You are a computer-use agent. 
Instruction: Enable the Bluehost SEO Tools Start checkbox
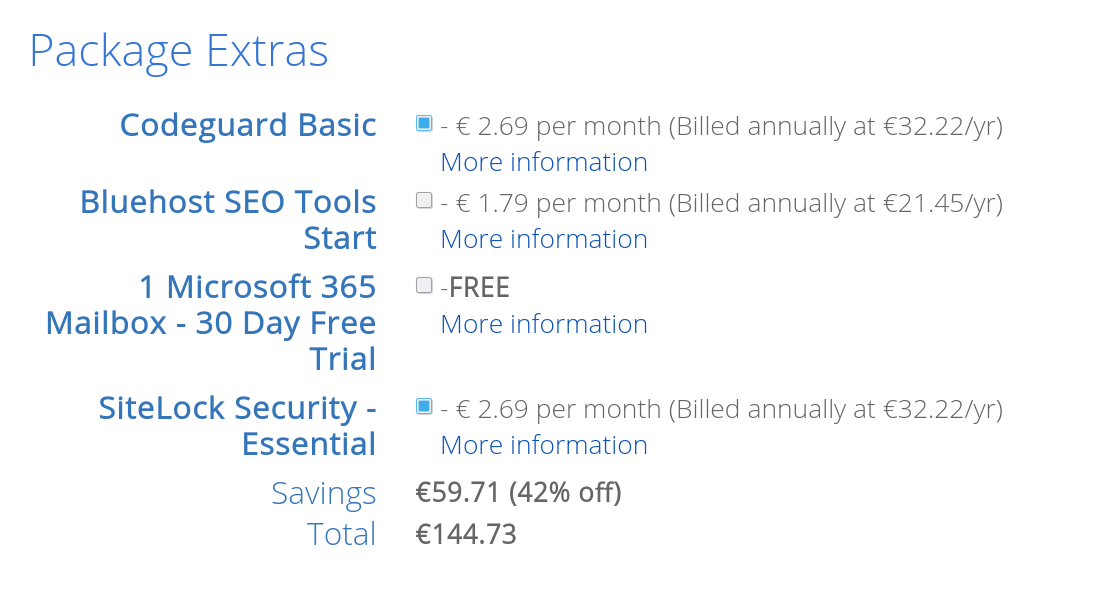pos(424,200)
